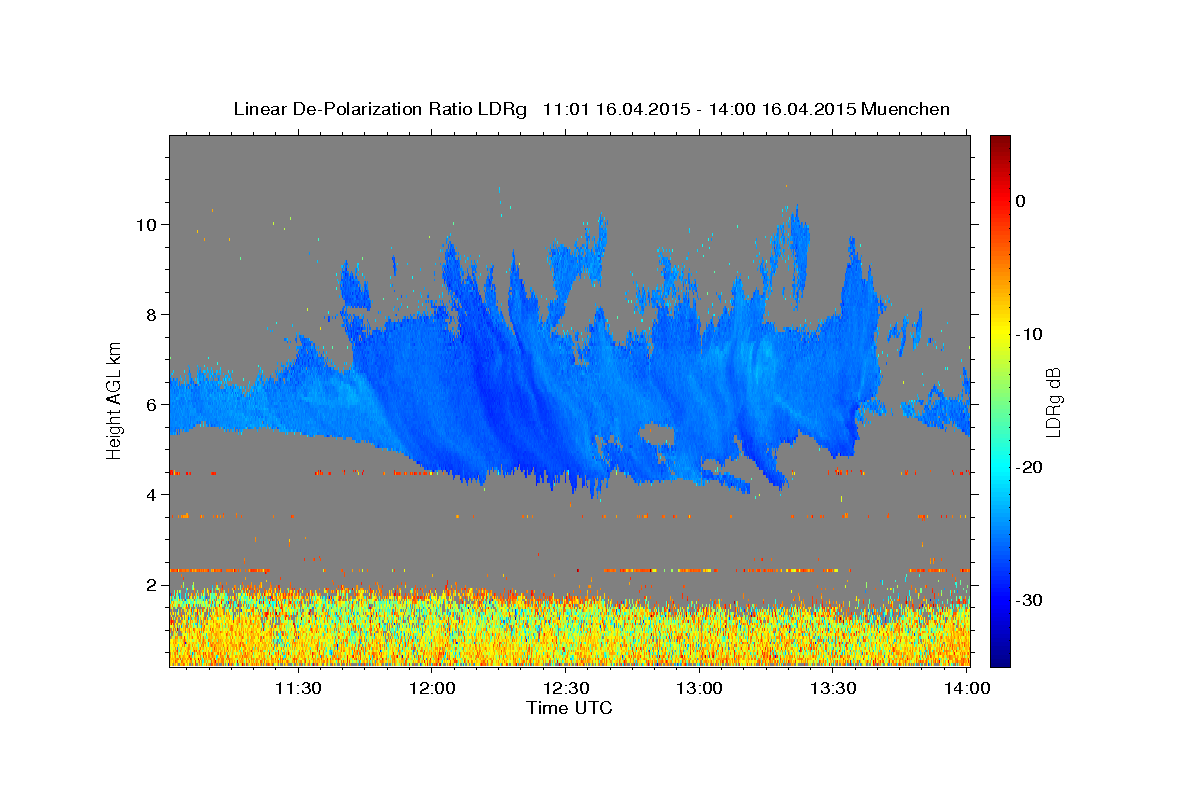Click the end date '14:00 16.04.2015' in the title

pyautogui.click(x=783, y=109)
